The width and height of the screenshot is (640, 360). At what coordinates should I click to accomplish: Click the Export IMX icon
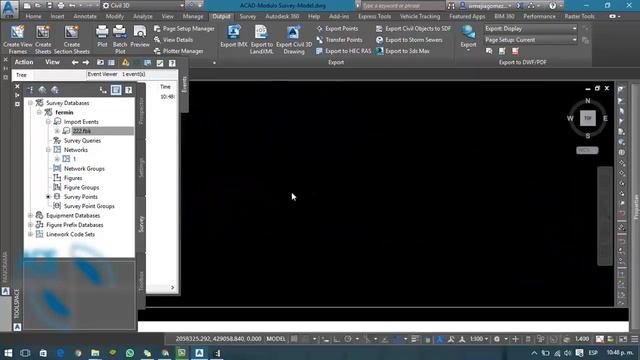coord(234,33)
